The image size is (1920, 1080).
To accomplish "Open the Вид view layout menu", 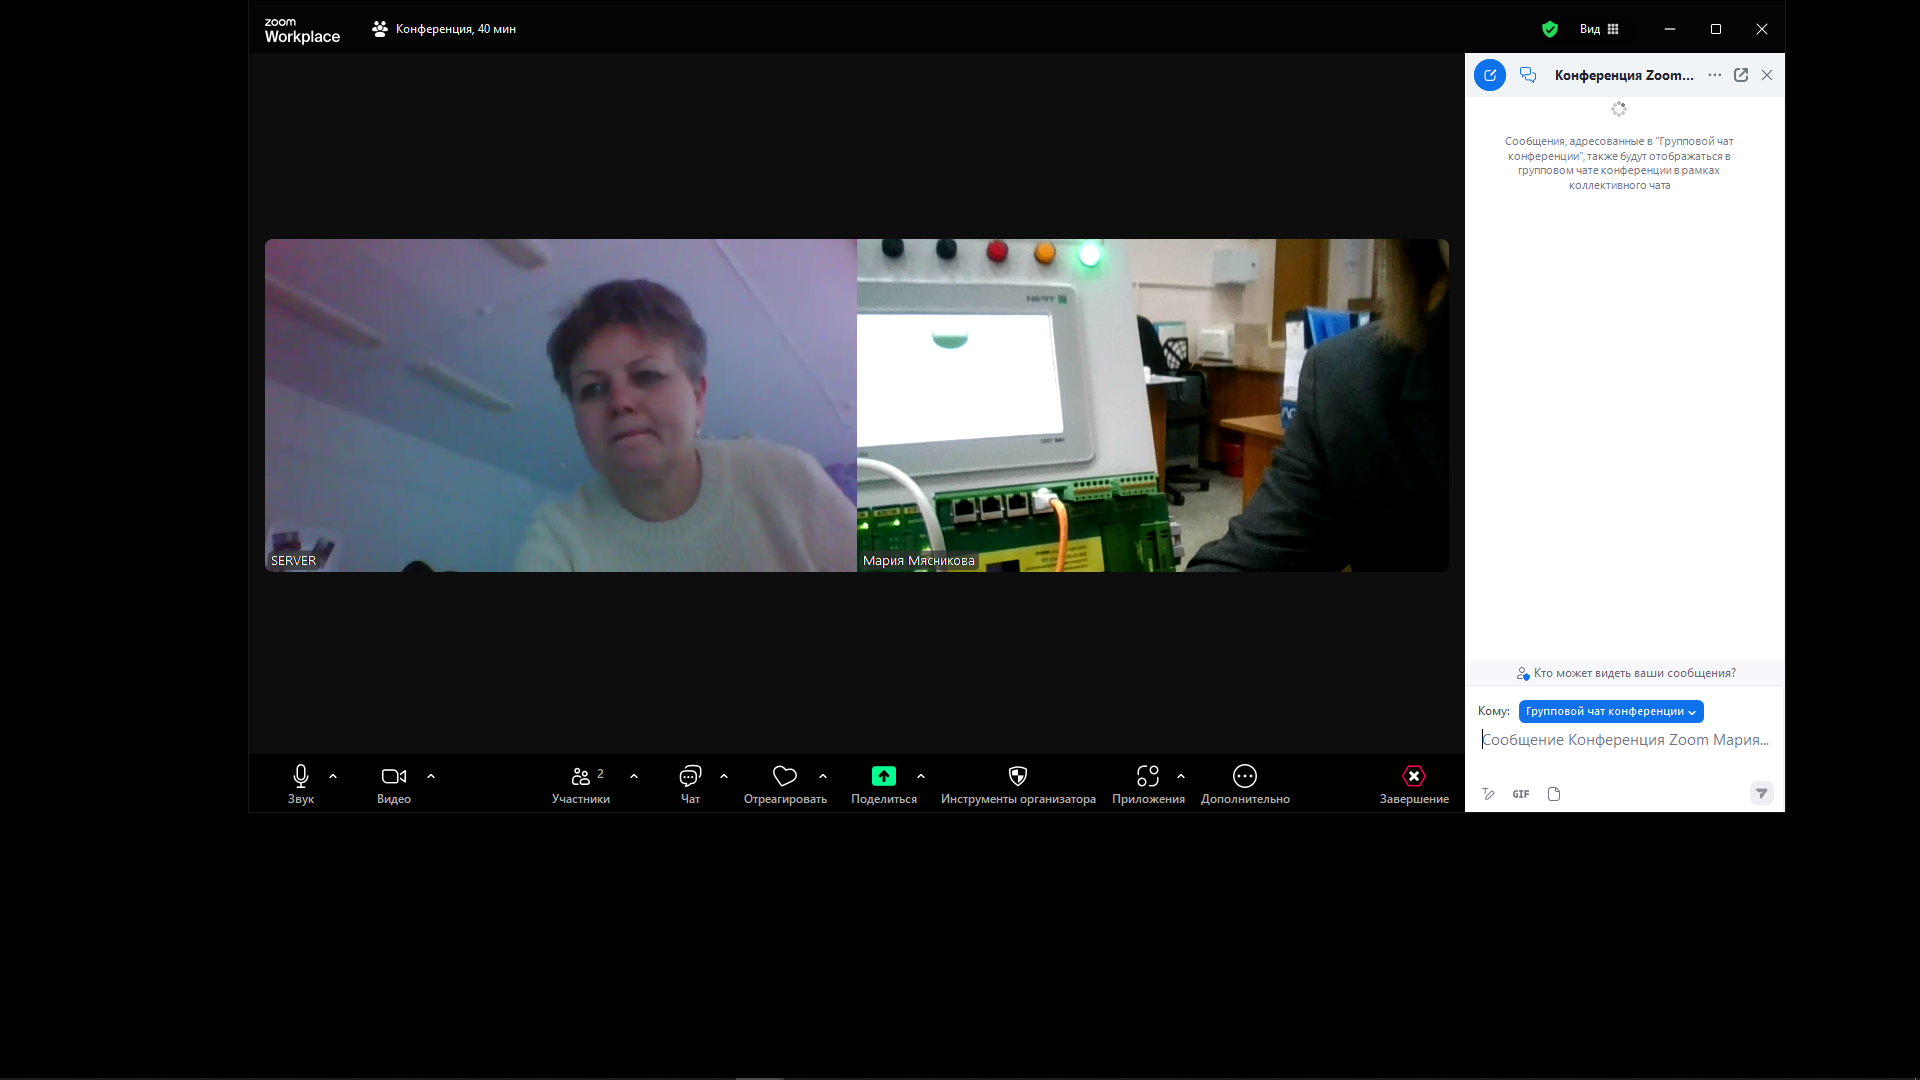I will 1599,29.
